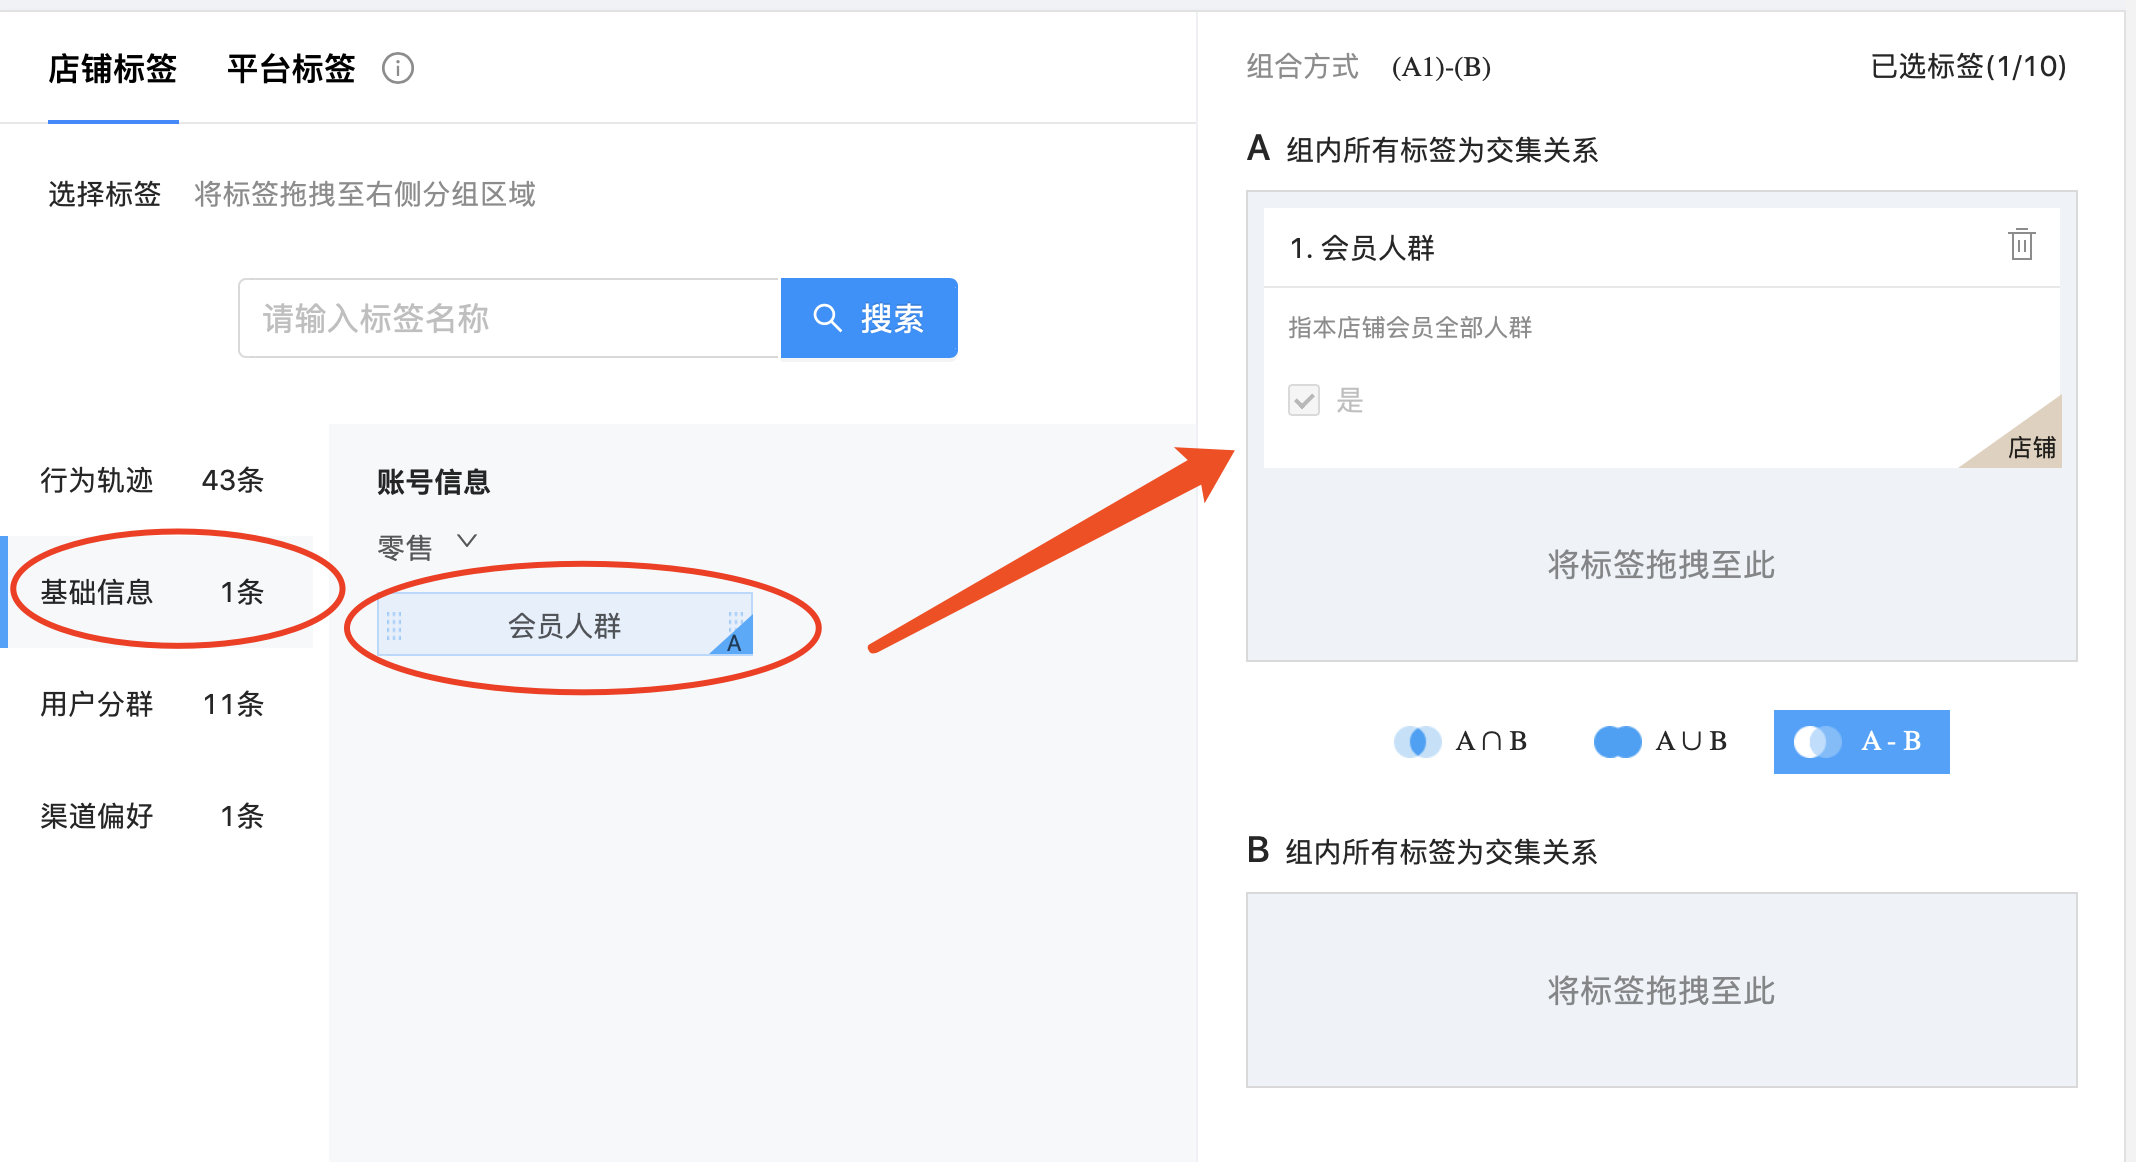Toggle the 是 checkbox under 会员人群

coord(1304,400)
